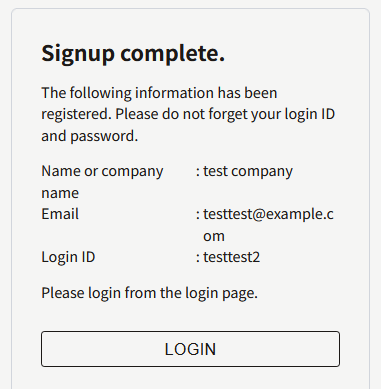This screenshot has height=389, width=381.
Task: Click the colon before testtest2
Action: [x=198, y=258]
